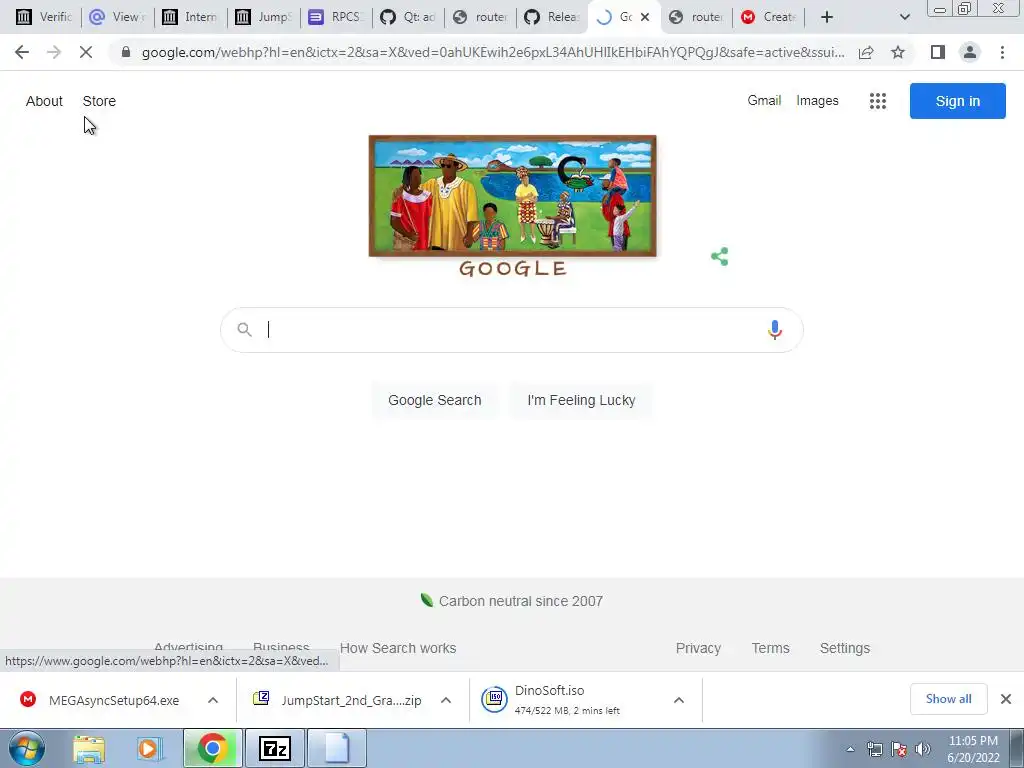Expand the MEGAsyncSetup64.exe download options
The width and height of the screenshot is (1024, 768).
213,700
